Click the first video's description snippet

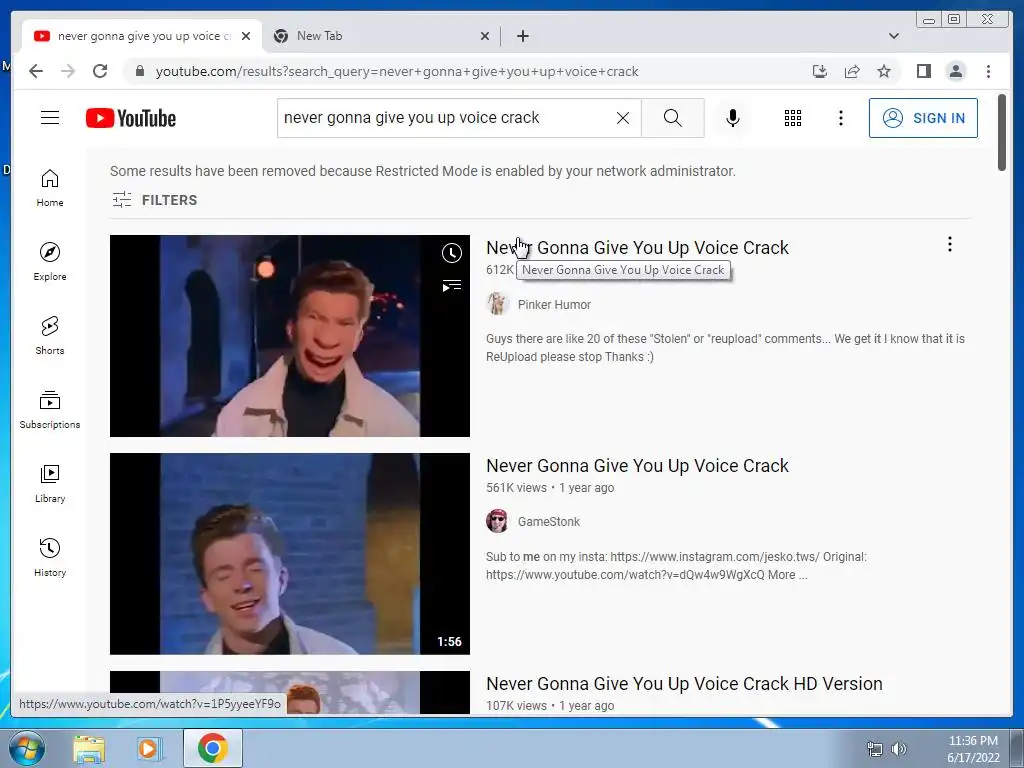(725, 347)
